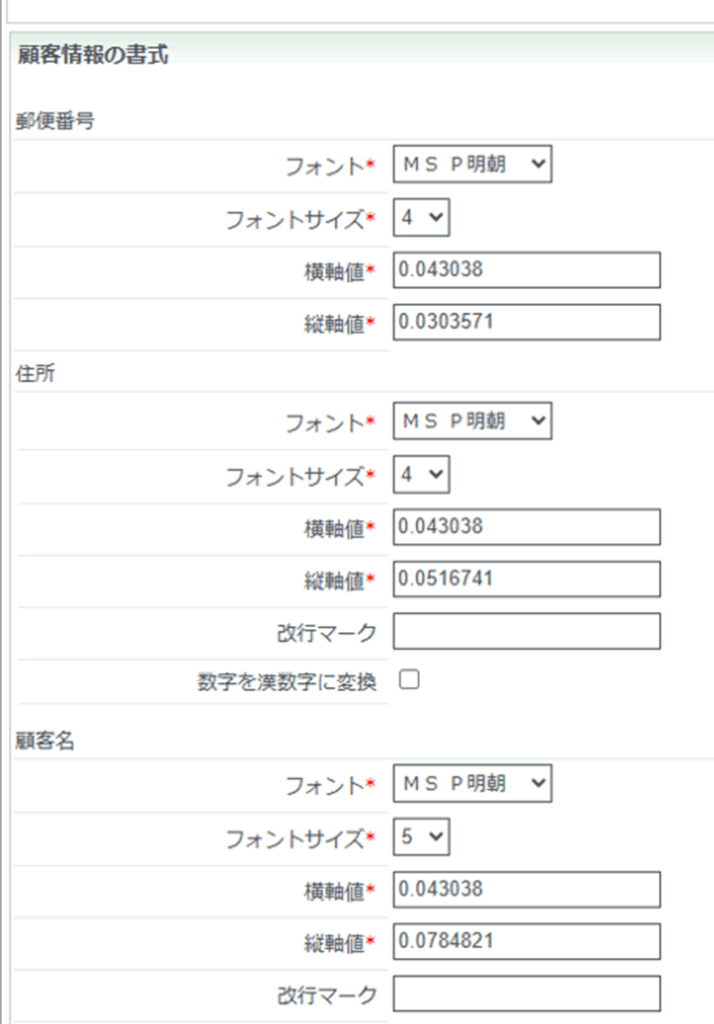This screenshot has height=1024, width=714.
Task: Select the 顧客名 縦軸値 input field
Action: [x=527, y=941]
